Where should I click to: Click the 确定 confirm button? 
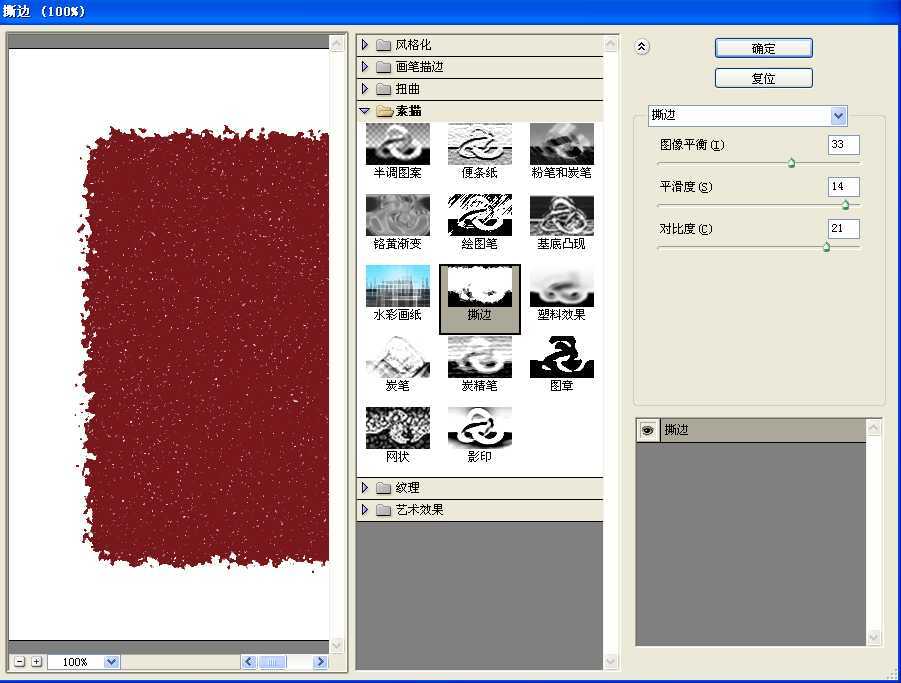click(x=763, y=48)
